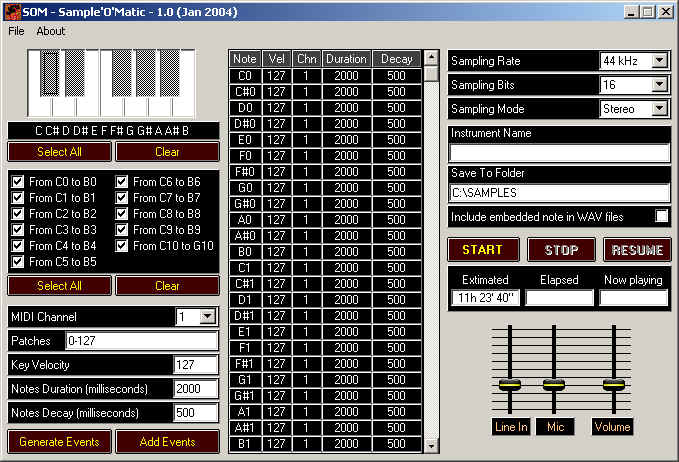Click the Save To Folder field

pos(559,193)
